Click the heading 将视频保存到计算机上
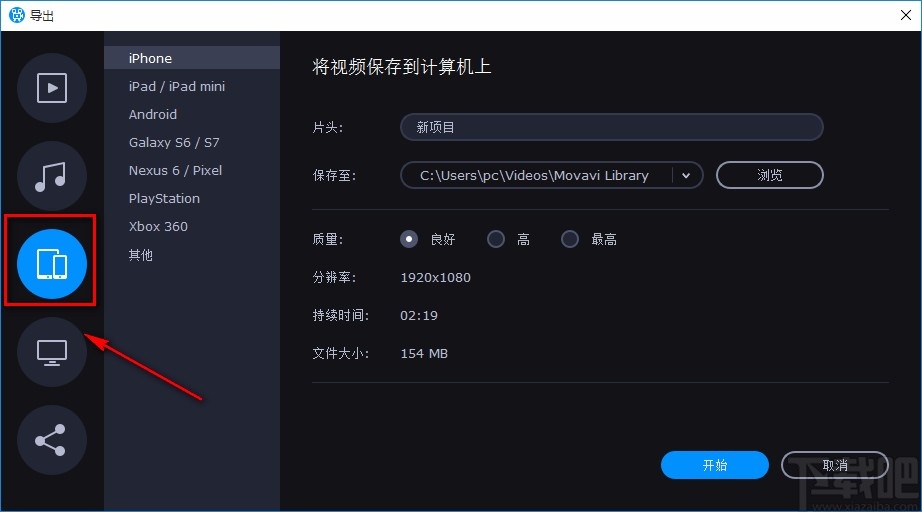922x512 pixels. [402, 67]
